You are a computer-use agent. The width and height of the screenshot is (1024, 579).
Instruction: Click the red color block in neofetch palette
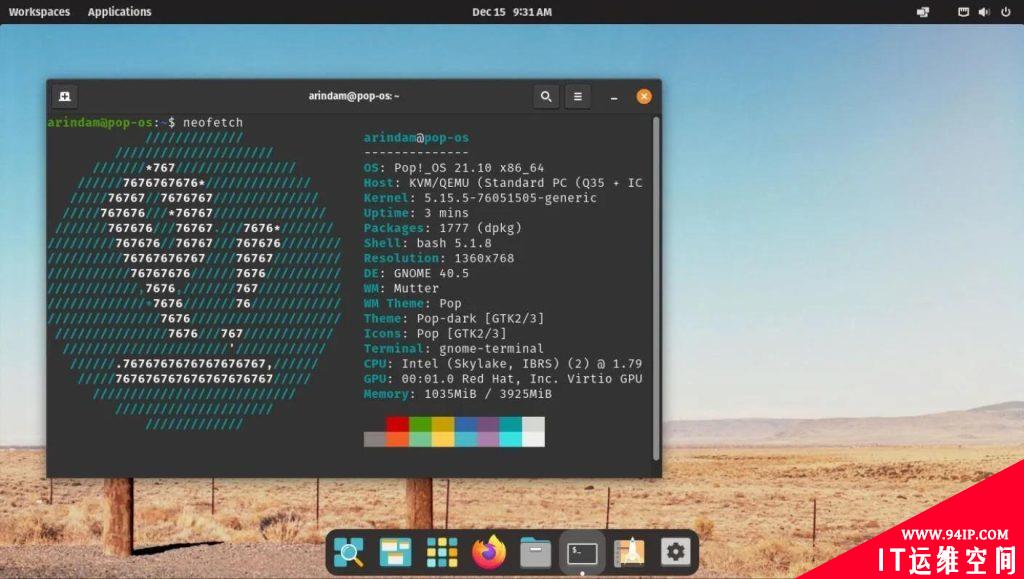(398, 424)
